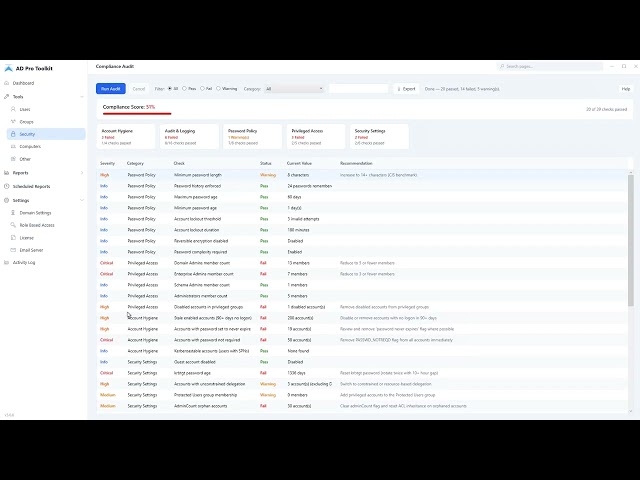Click the Settings gear icon in sidebar

click(7, 200)
